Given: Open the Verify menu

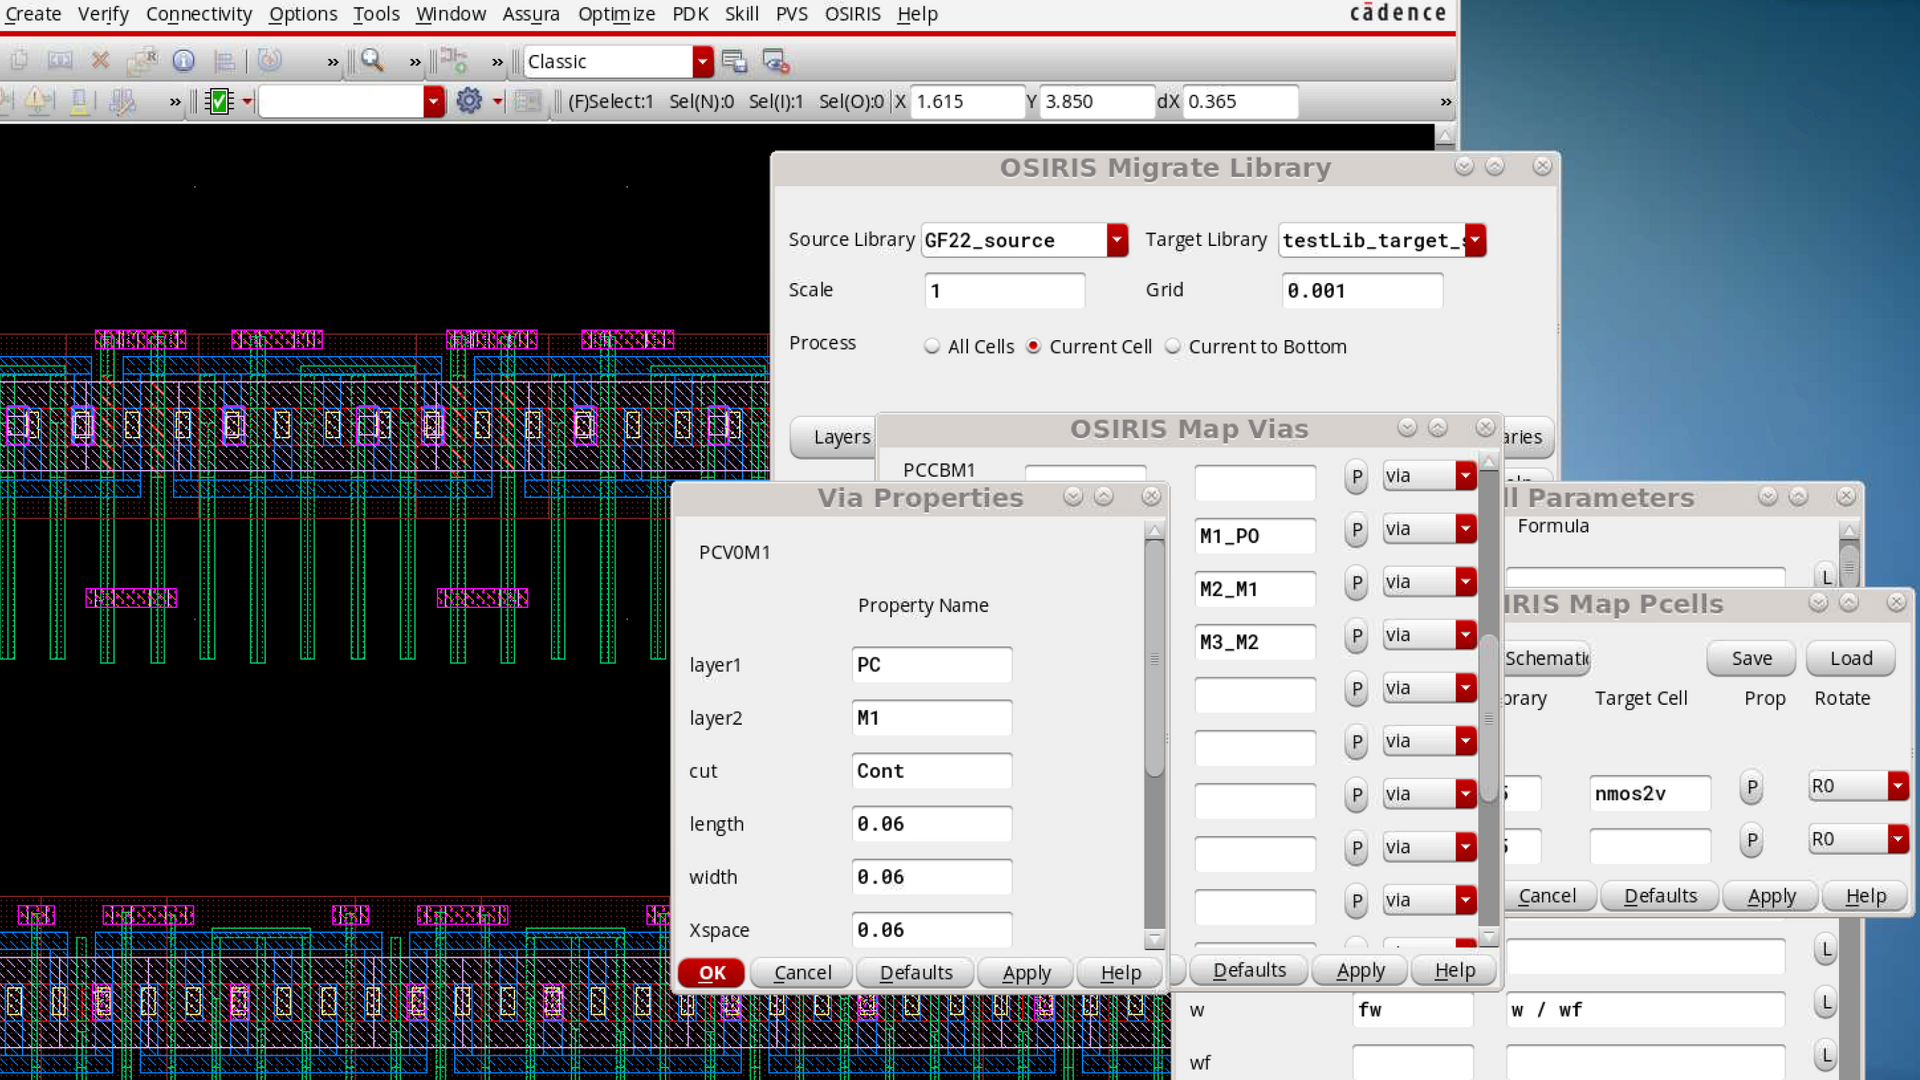Looking at the screenshot, I should (103, 14).
